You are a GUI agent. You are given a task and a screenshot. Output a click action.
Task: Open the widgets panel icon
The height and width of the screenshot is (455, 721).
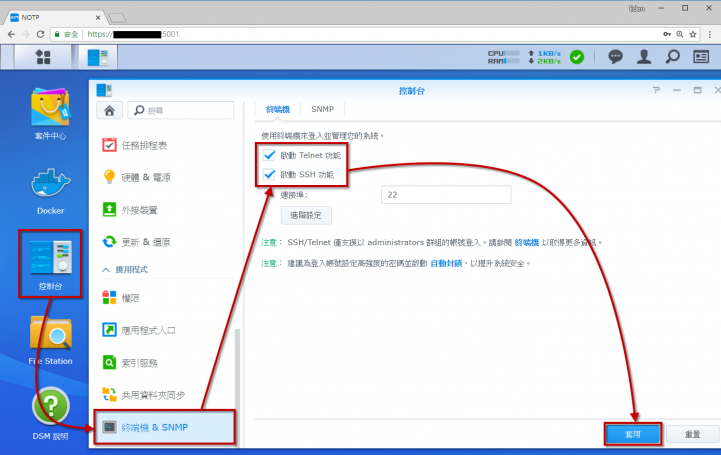701,57
